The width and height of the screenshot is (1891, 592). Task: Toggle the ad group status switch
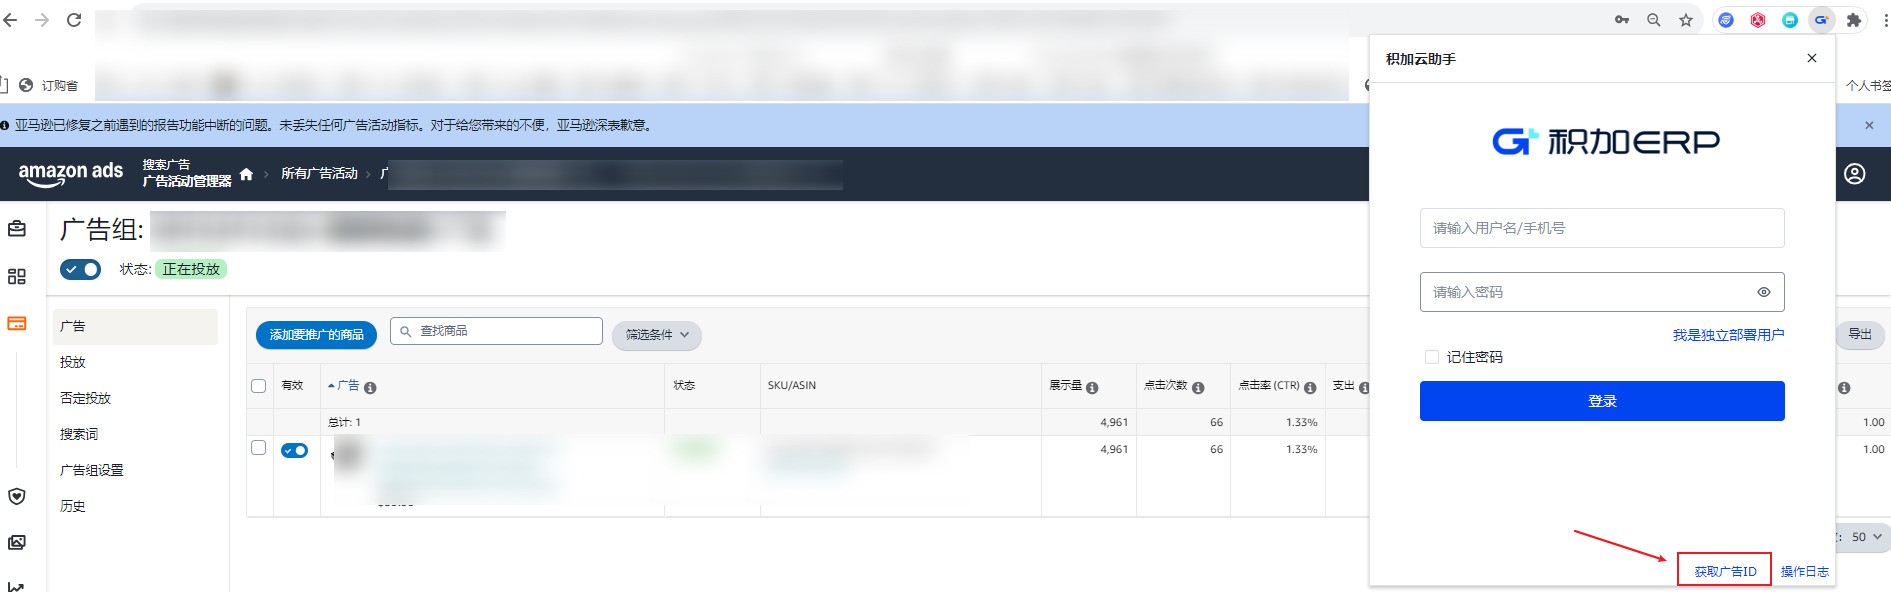click(80, 269)
